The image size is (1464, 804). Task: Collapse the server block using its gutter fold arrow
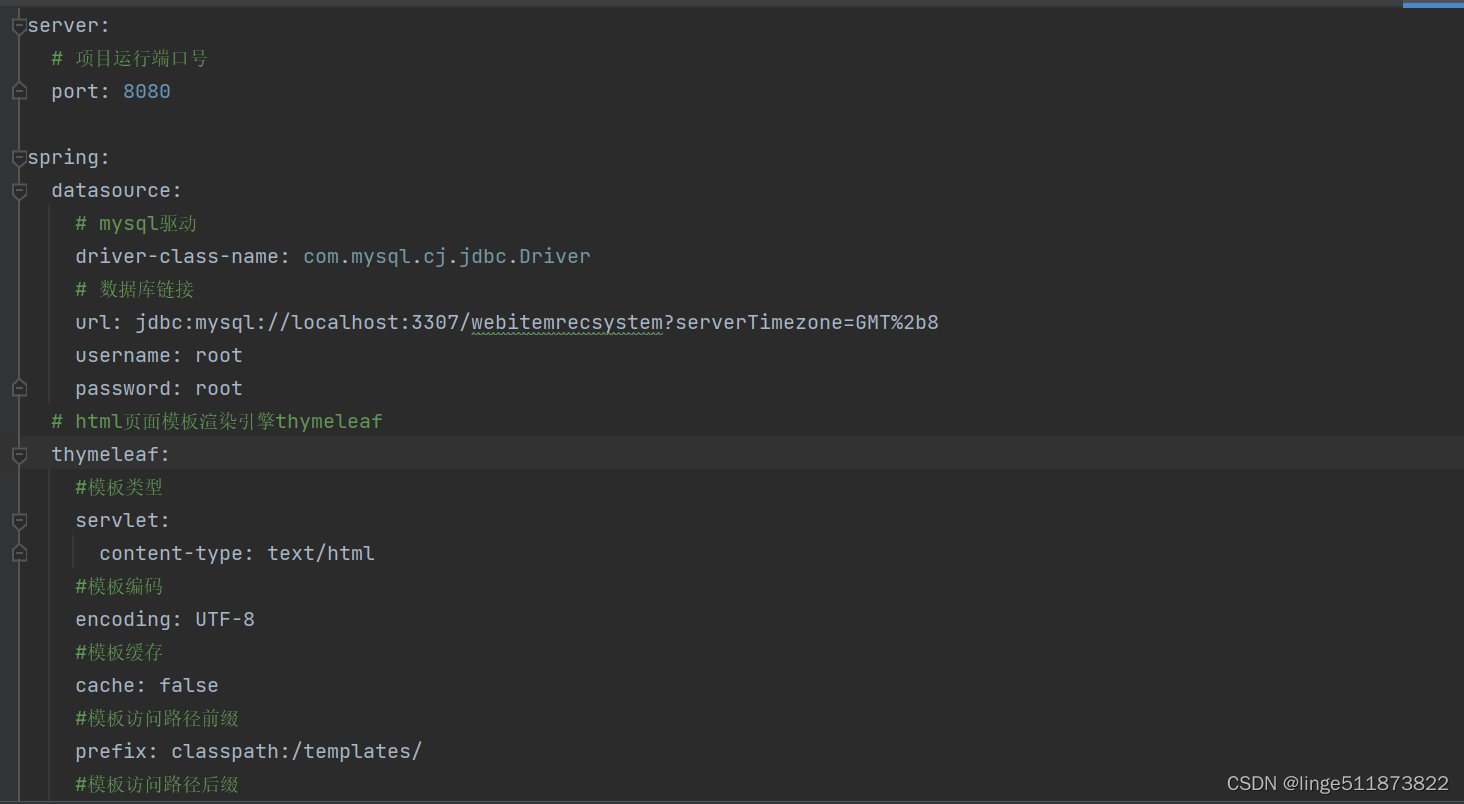click(18, 25)
